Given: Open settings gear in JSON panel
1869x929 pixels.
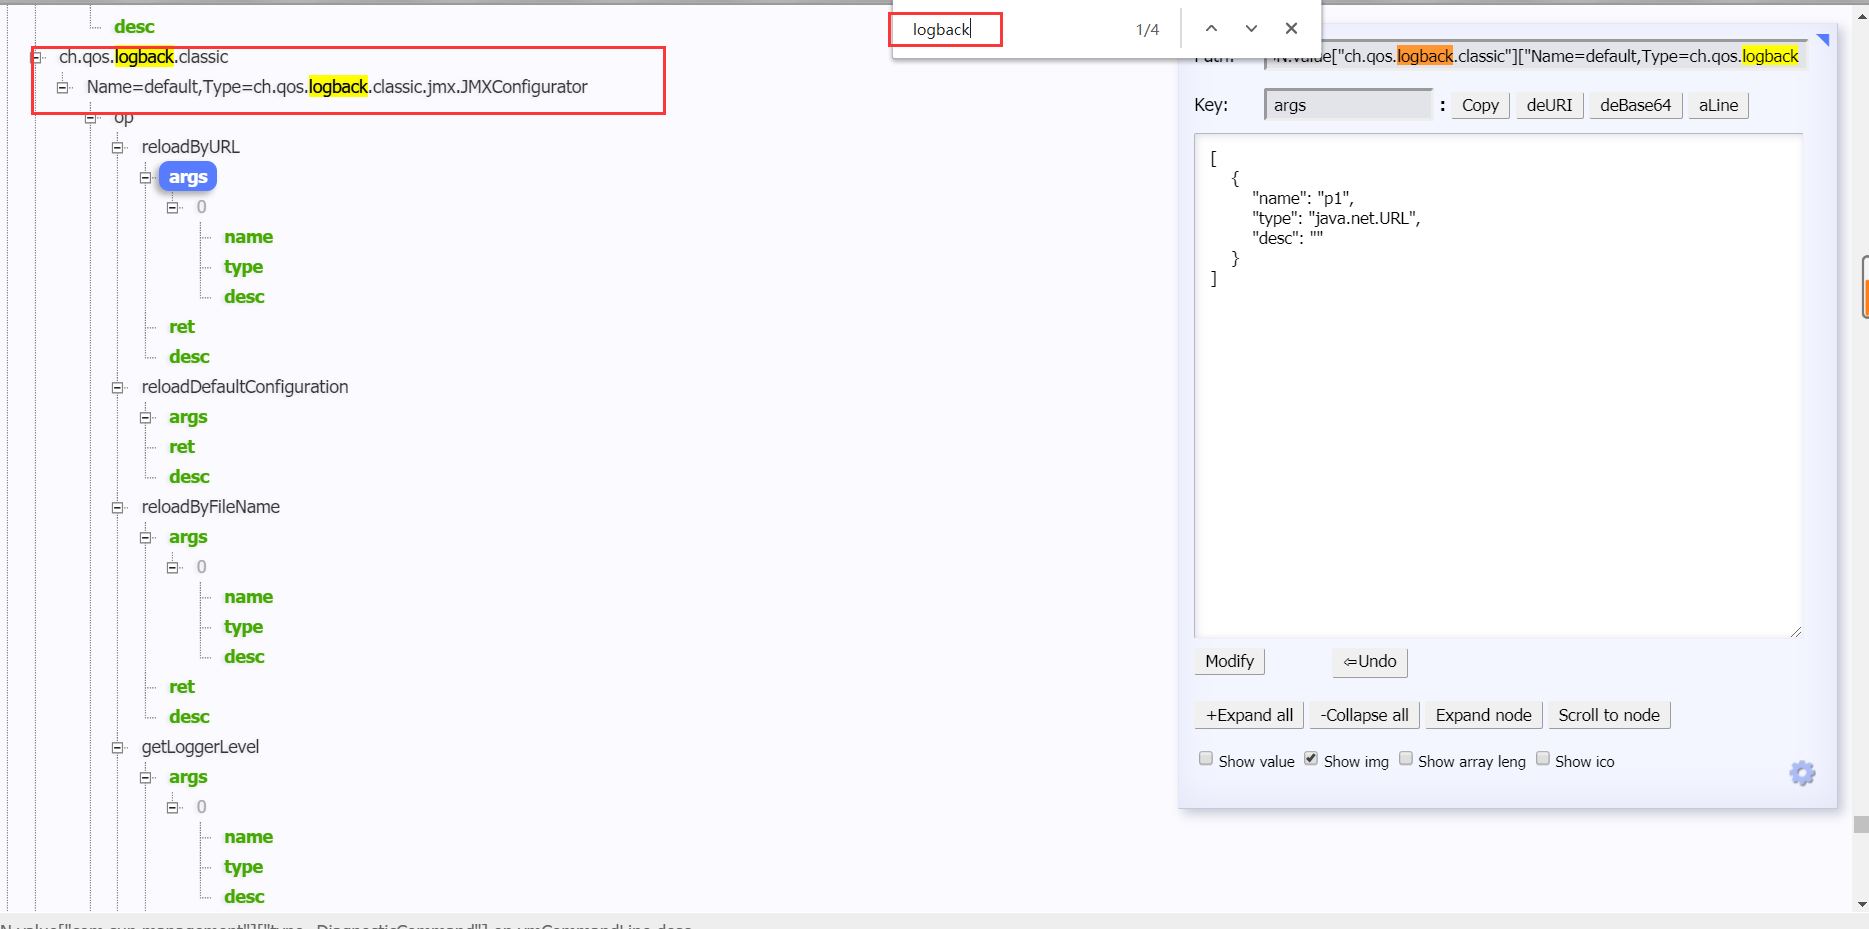Looking at the screenshot, I should (1802, 773).
